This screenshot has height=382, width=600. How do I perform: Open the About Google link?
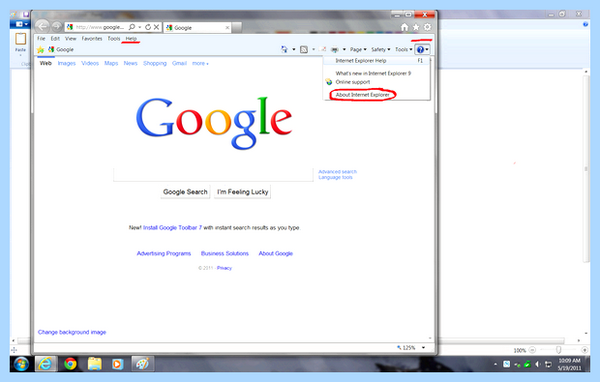pyautogui.click(x=276, y=253)
